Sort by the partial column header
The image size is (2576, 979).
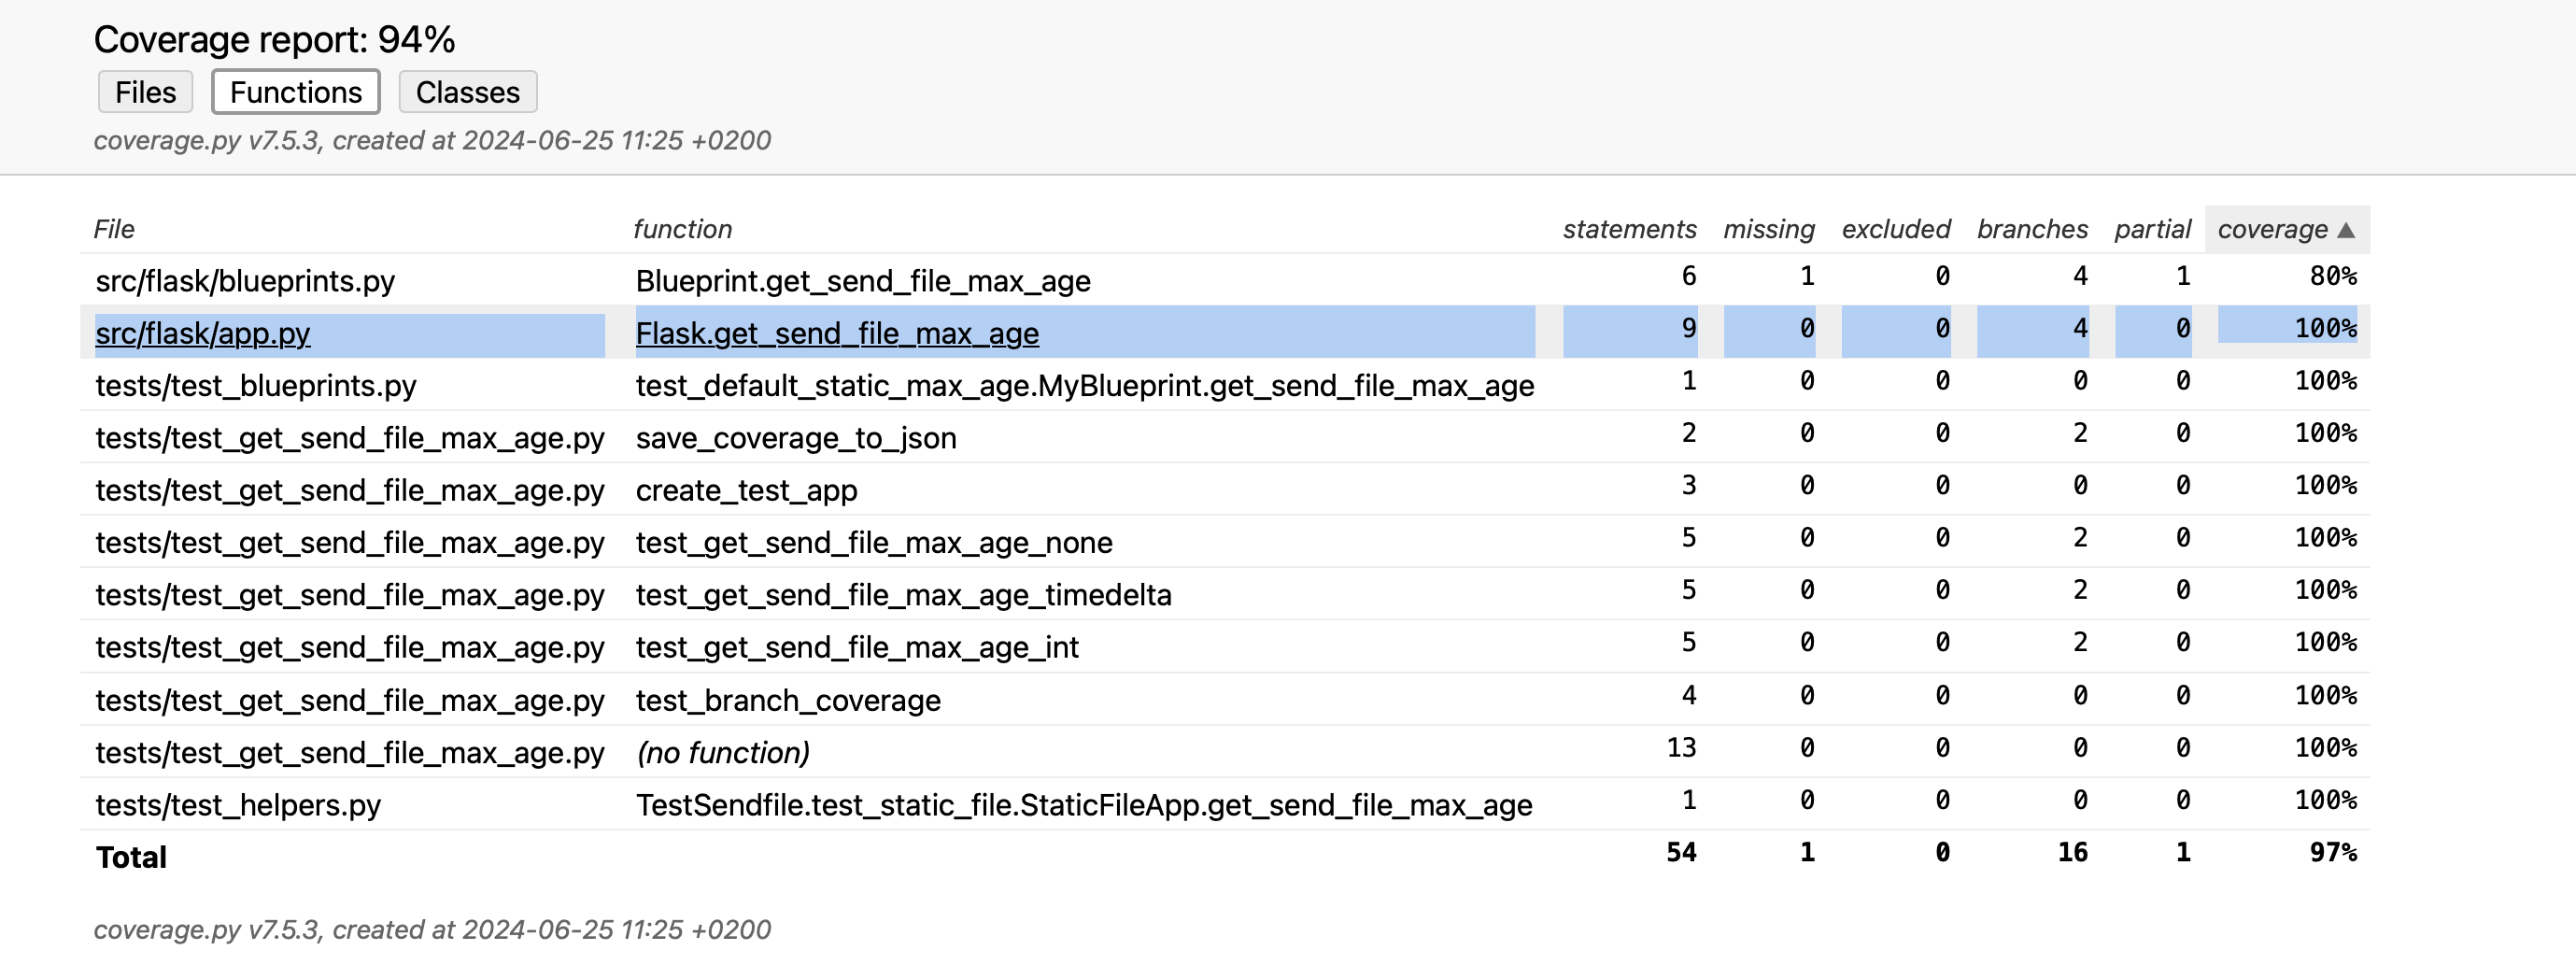[x=2152, y=229]
